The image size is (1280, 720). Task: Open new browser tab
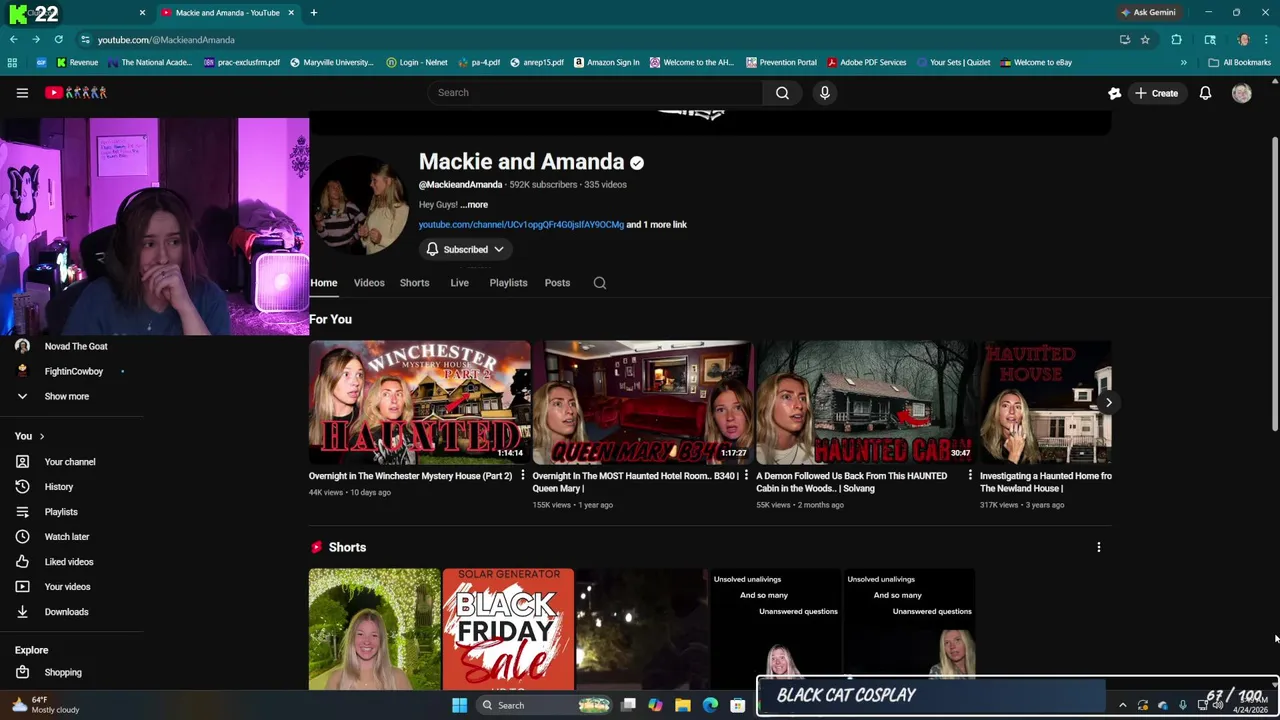point(313,12)
